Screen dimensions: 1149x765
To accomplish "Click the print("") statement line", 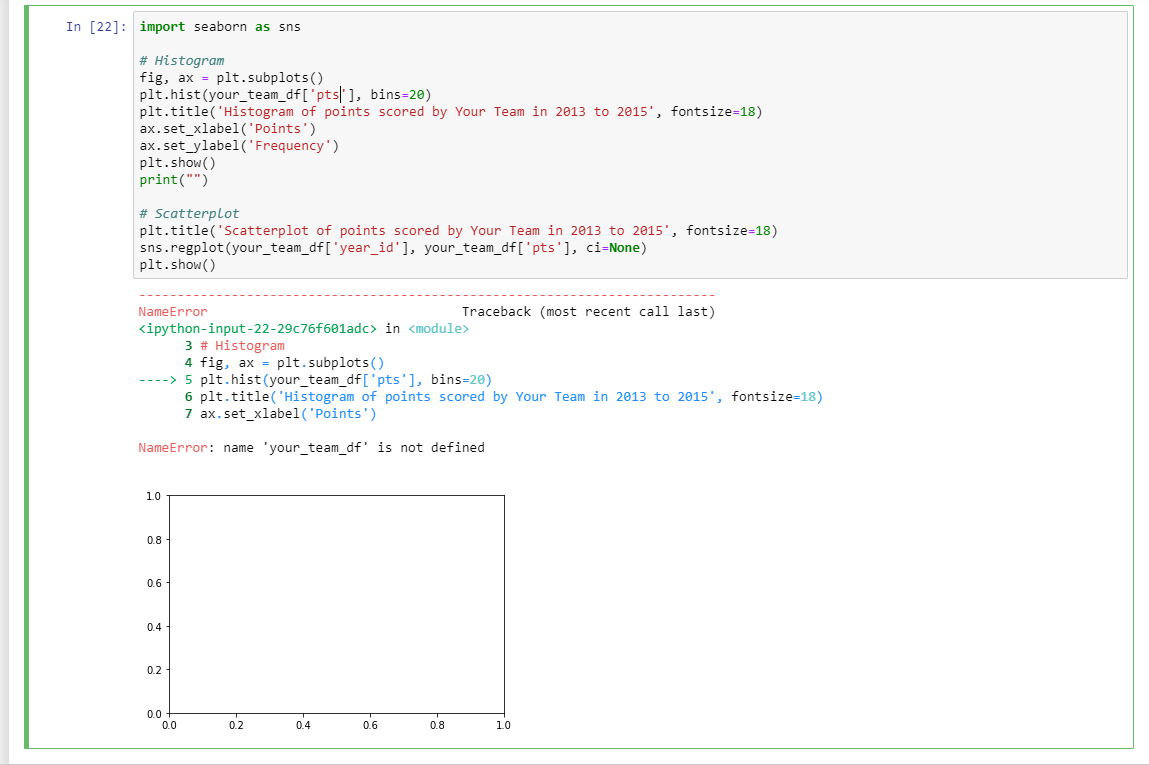I will tap(176, 180).
